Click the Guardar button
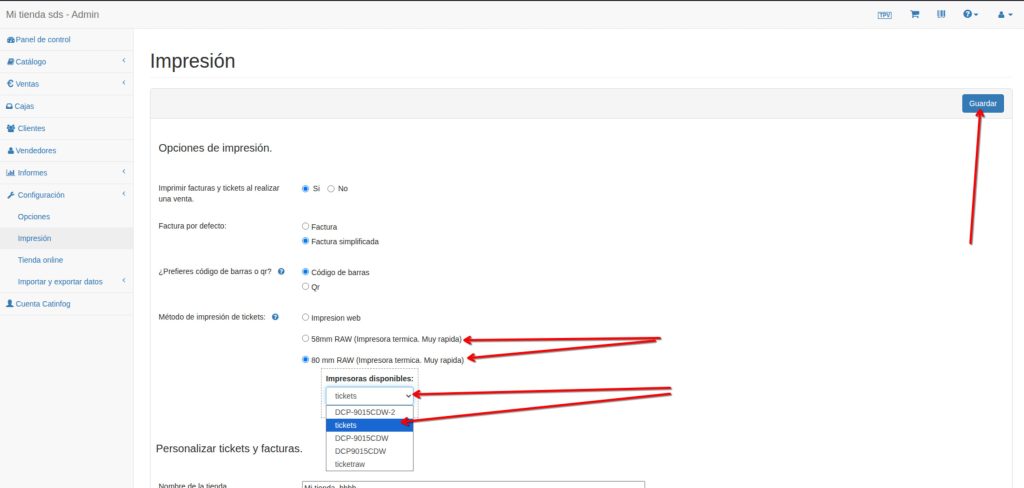Image resolution: width=1024 pixels, height=488 pixels. 982,104
